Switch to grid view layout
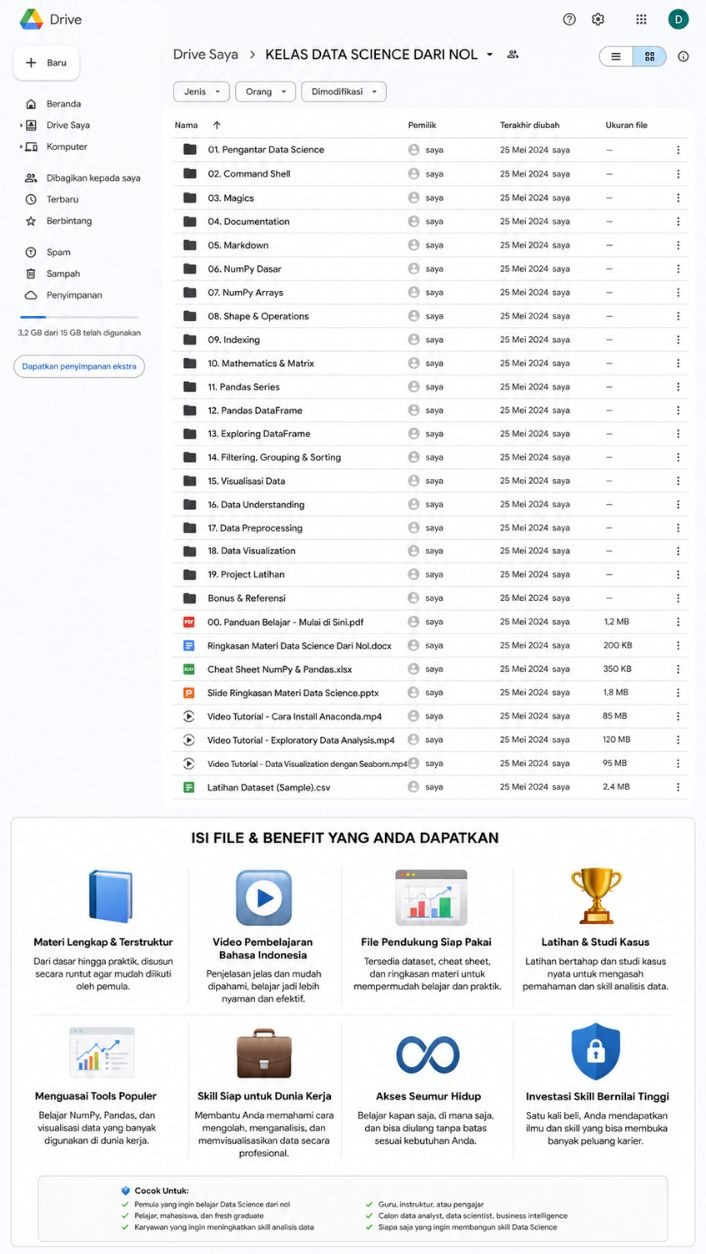Viewport: 706px width, 1254px height. pos(650,57)
